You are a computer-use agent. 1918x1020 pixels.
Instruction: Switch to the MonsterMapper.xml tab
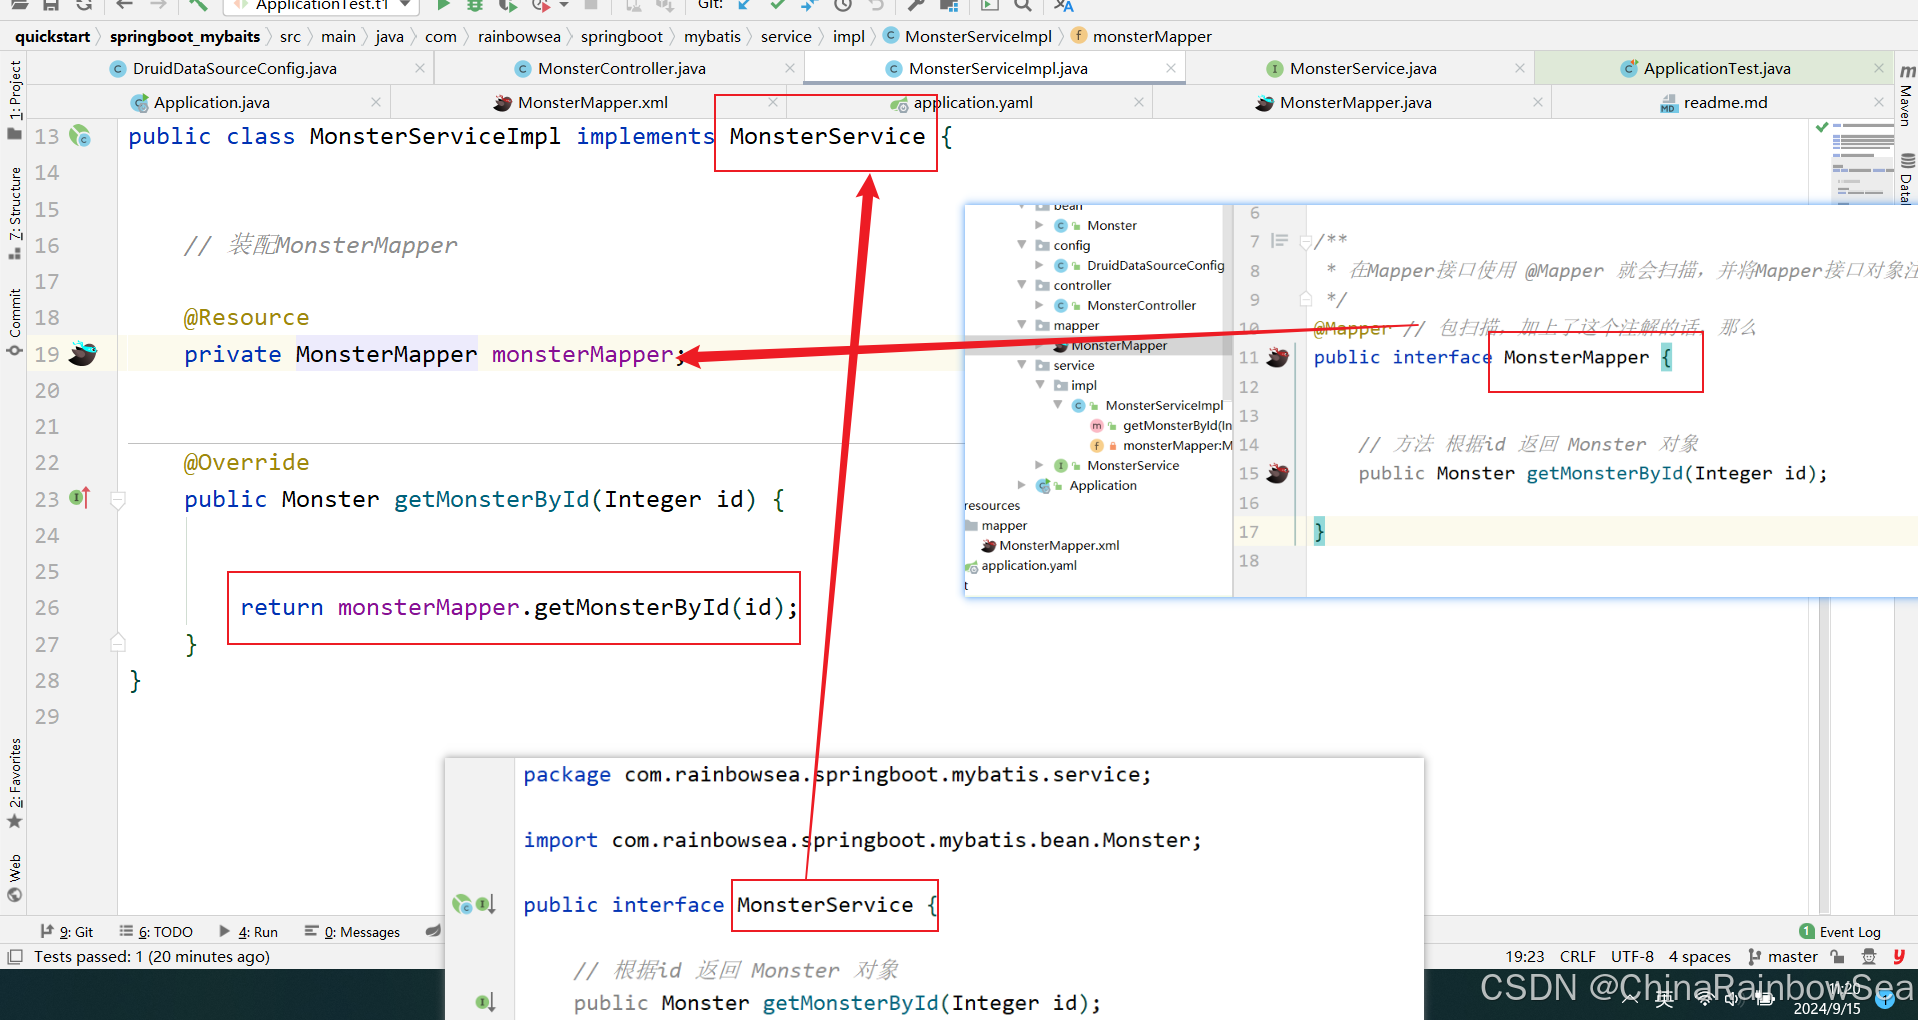click(592, 102)
